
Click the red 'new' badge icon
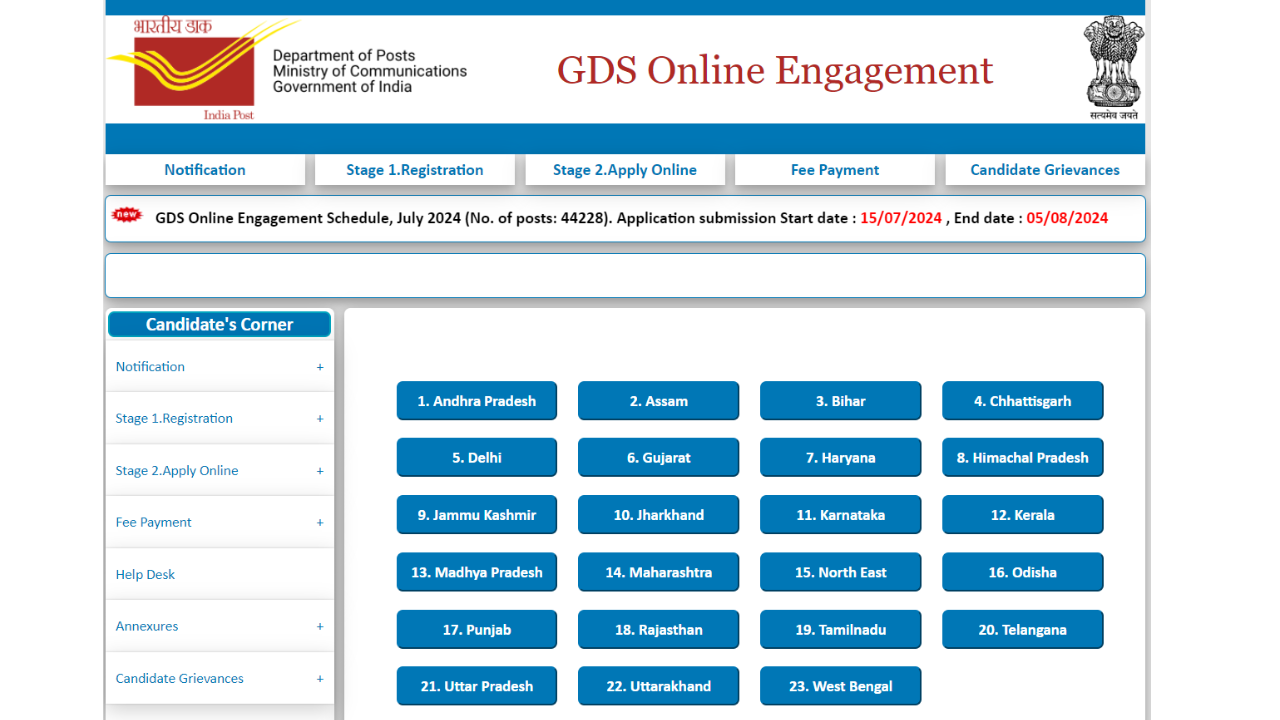pos(127,215)
